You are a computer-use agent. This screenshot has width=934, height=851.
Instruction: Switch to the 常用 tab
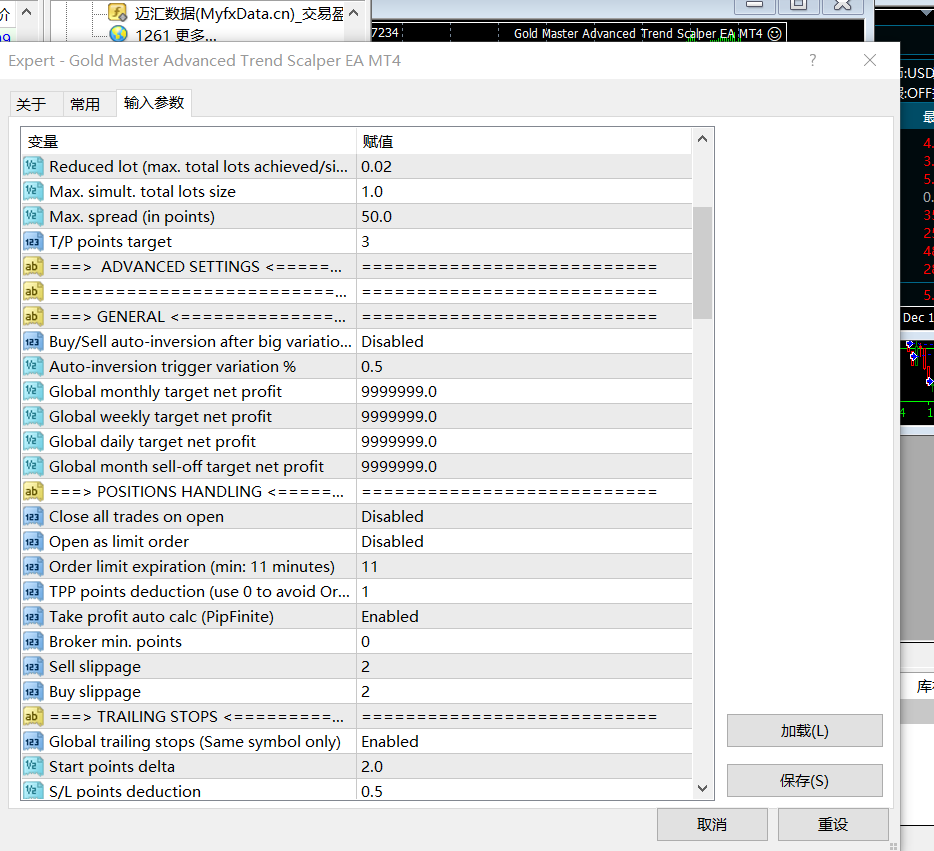pyautogui.click(x=85, y=104)
